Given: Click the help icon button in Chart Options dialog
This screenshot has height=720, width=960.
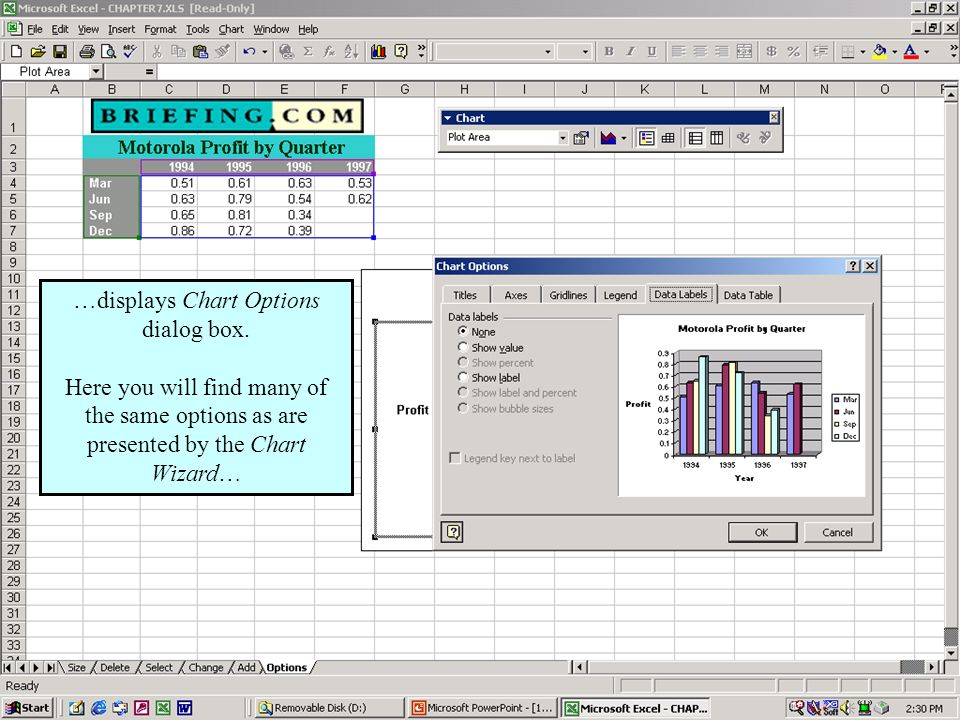Looking at the screenshot, I should (452, 532).
